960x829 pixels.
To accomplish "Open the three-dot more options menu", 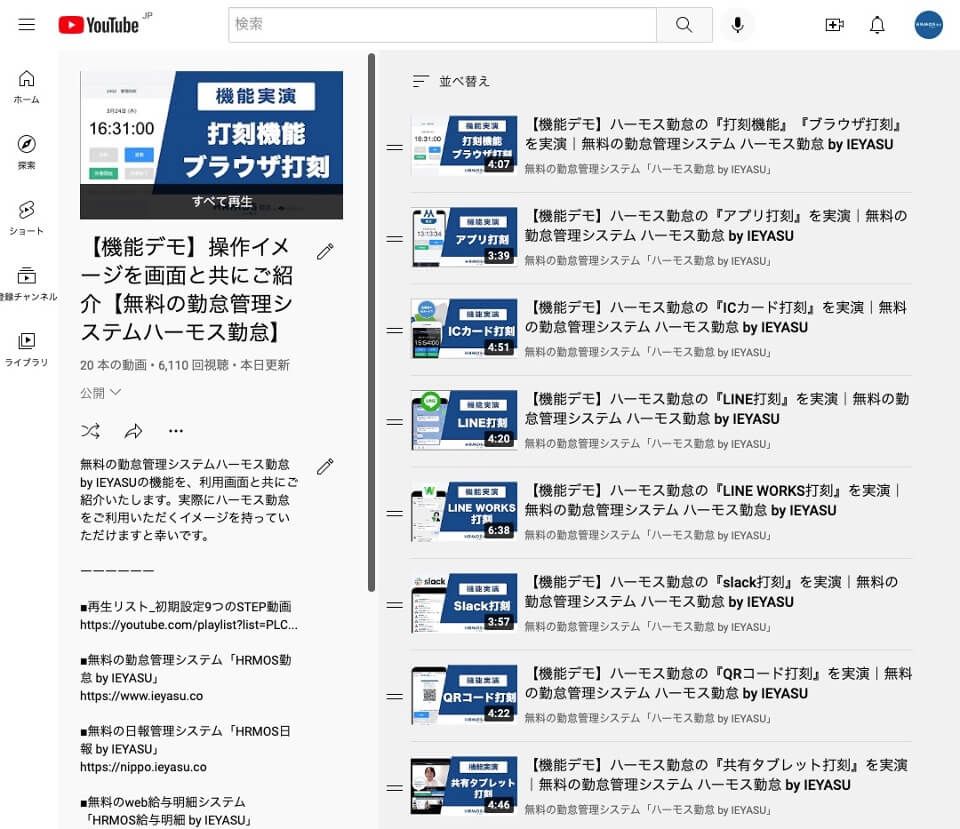I will click(x=176, y=431).
